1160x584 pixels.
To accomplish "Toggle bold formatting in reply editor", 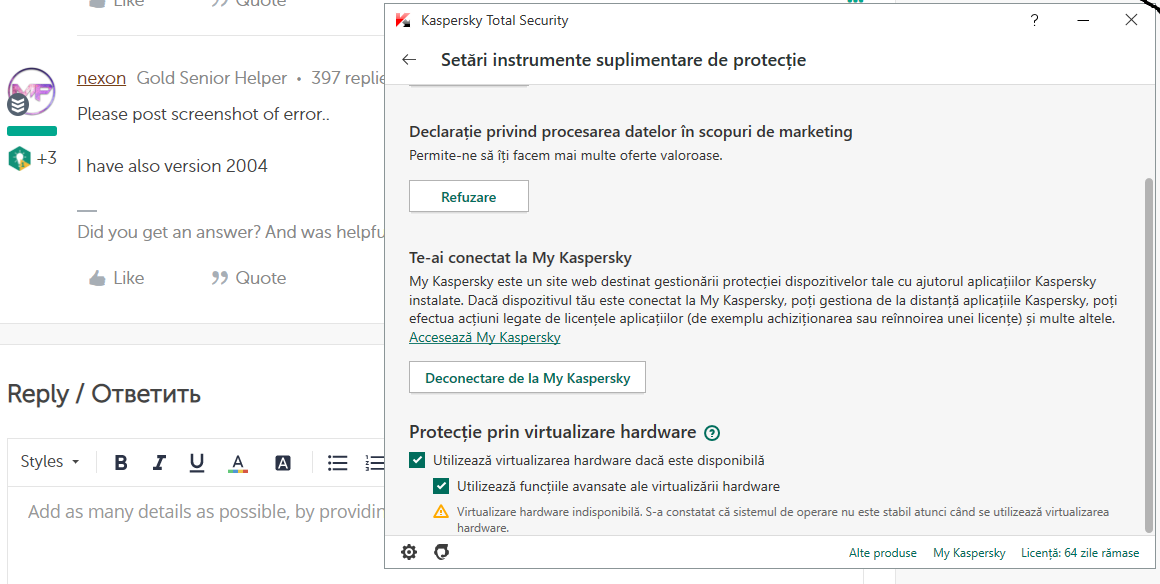I will click(x=121, y=462).
